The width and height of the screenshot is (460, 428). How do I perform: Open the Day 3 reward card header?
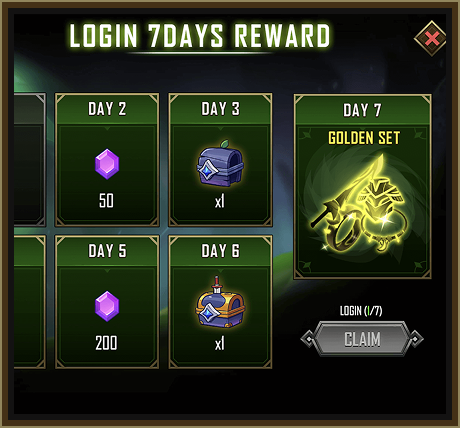coord(220,109)
